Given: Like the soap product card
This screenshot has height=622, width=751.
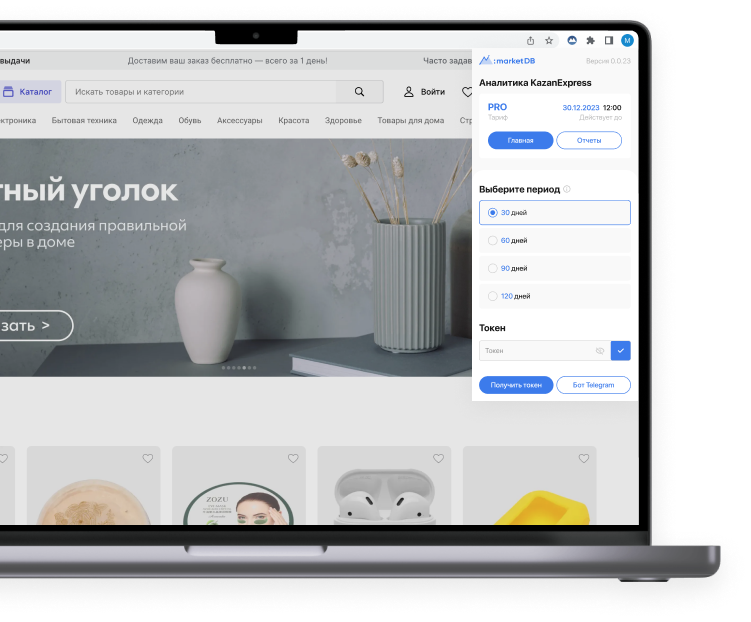Looking at the screenshot, I should 148,458.
